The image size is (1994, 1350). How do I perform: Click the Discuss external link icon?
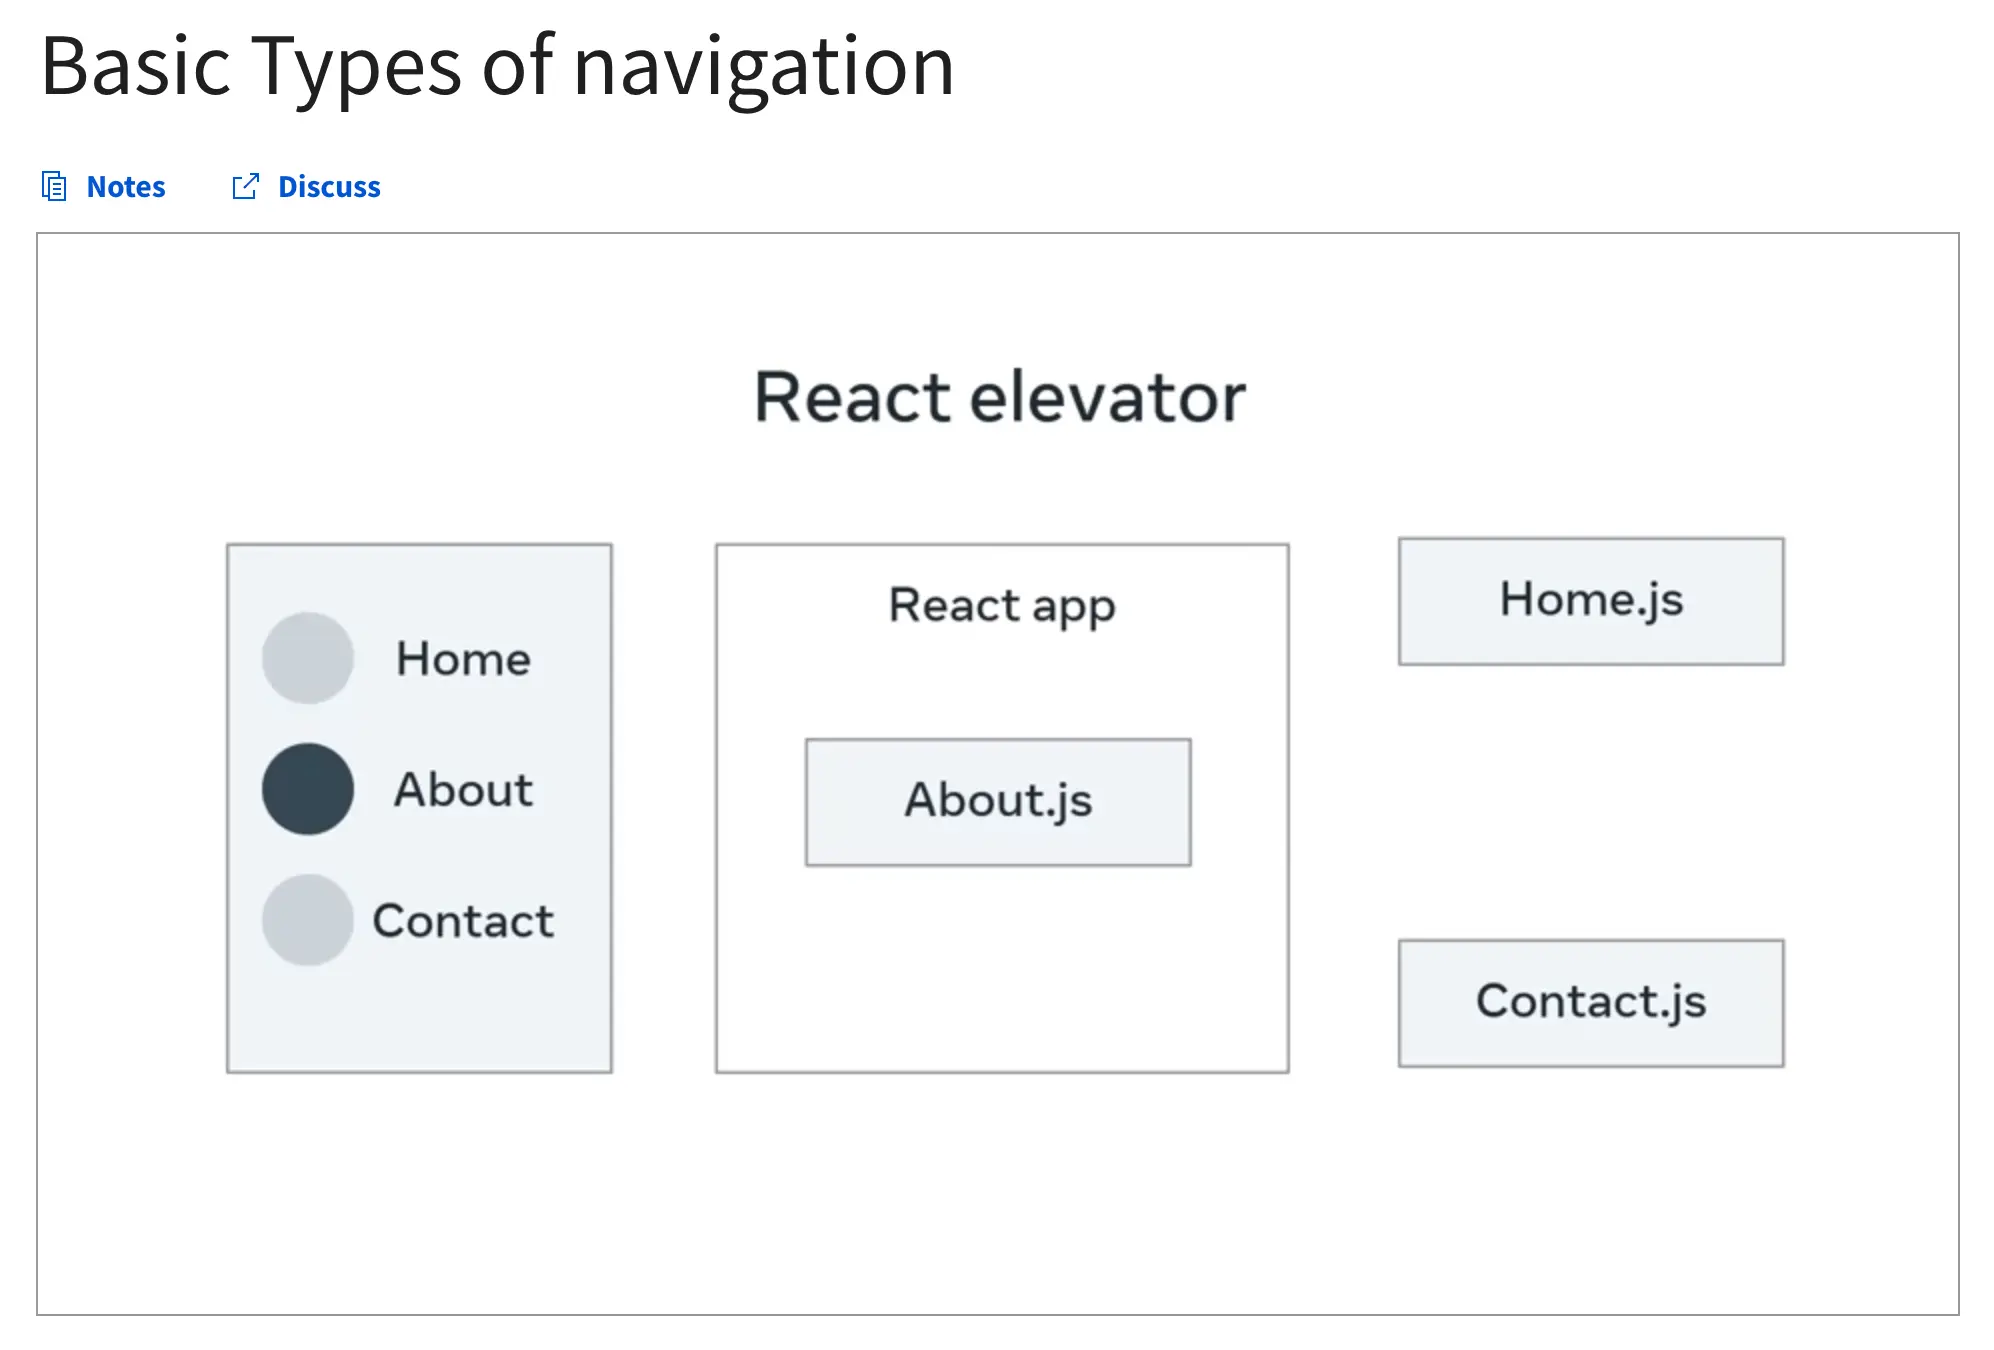(244, 185)
